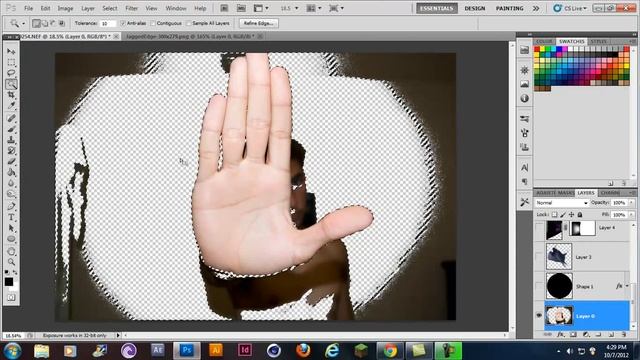This screenshot has height=360, width=640.
Task: Select the Eyedropper tool
Action: tap(11, 106)
